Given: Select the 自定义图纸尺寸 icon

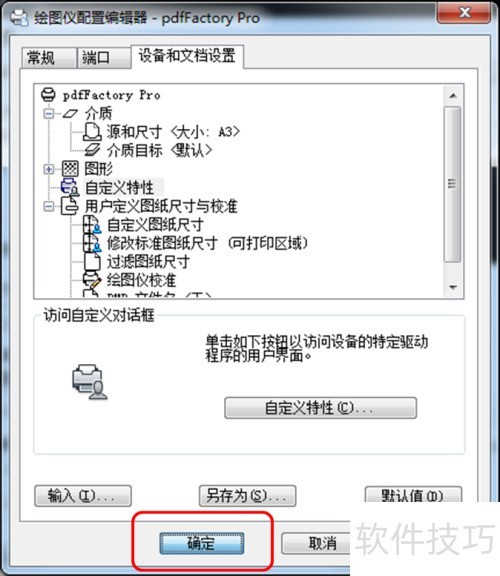Looking at the screenshot, I should pyautogui.click(x=91, y=224).
